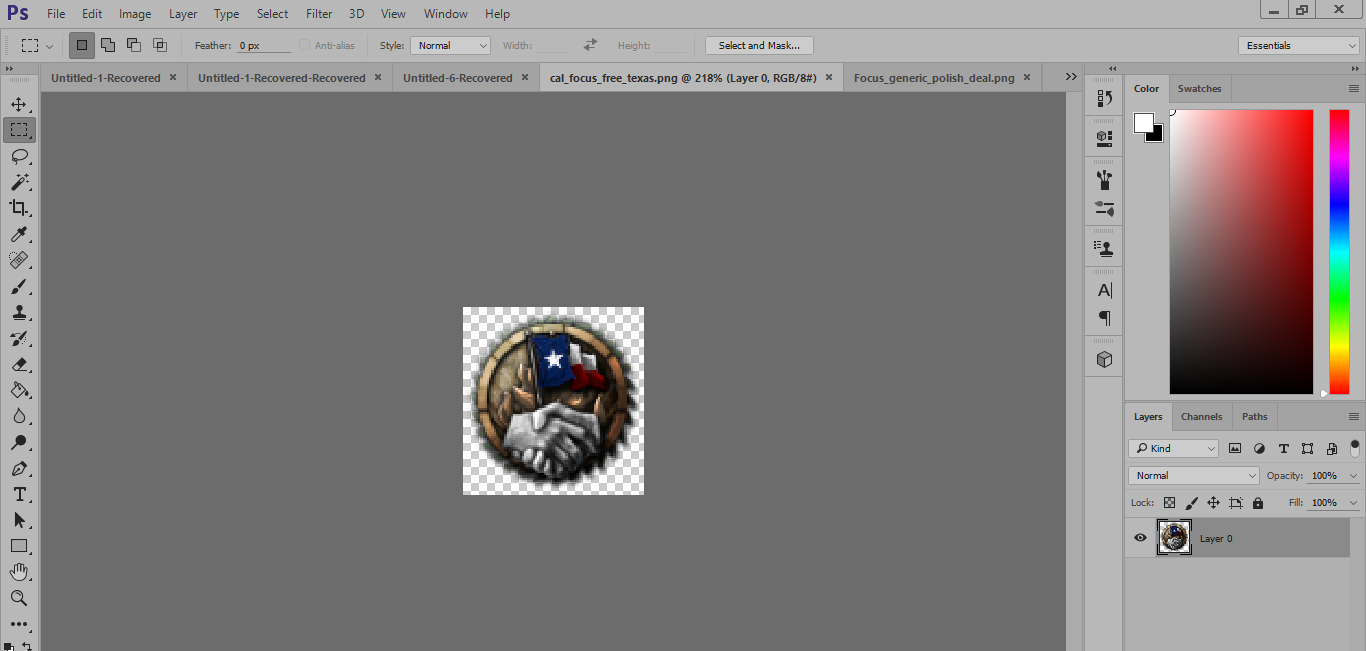Open the 3D panel icon
Viewport: 1366px width, 651px height.
pyautogui.click(x=1105, y=359)
